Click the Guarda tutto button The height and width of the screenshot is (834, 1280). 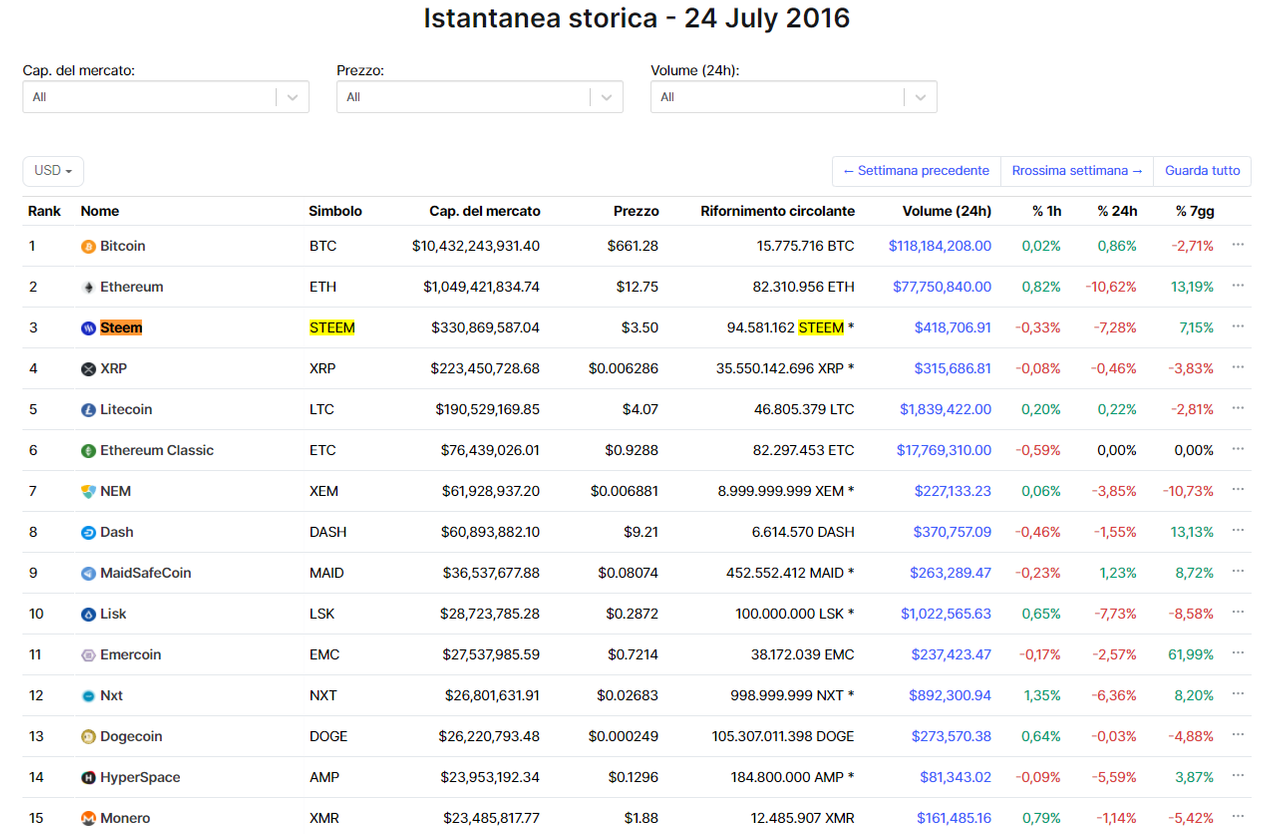coord(1202,171)
